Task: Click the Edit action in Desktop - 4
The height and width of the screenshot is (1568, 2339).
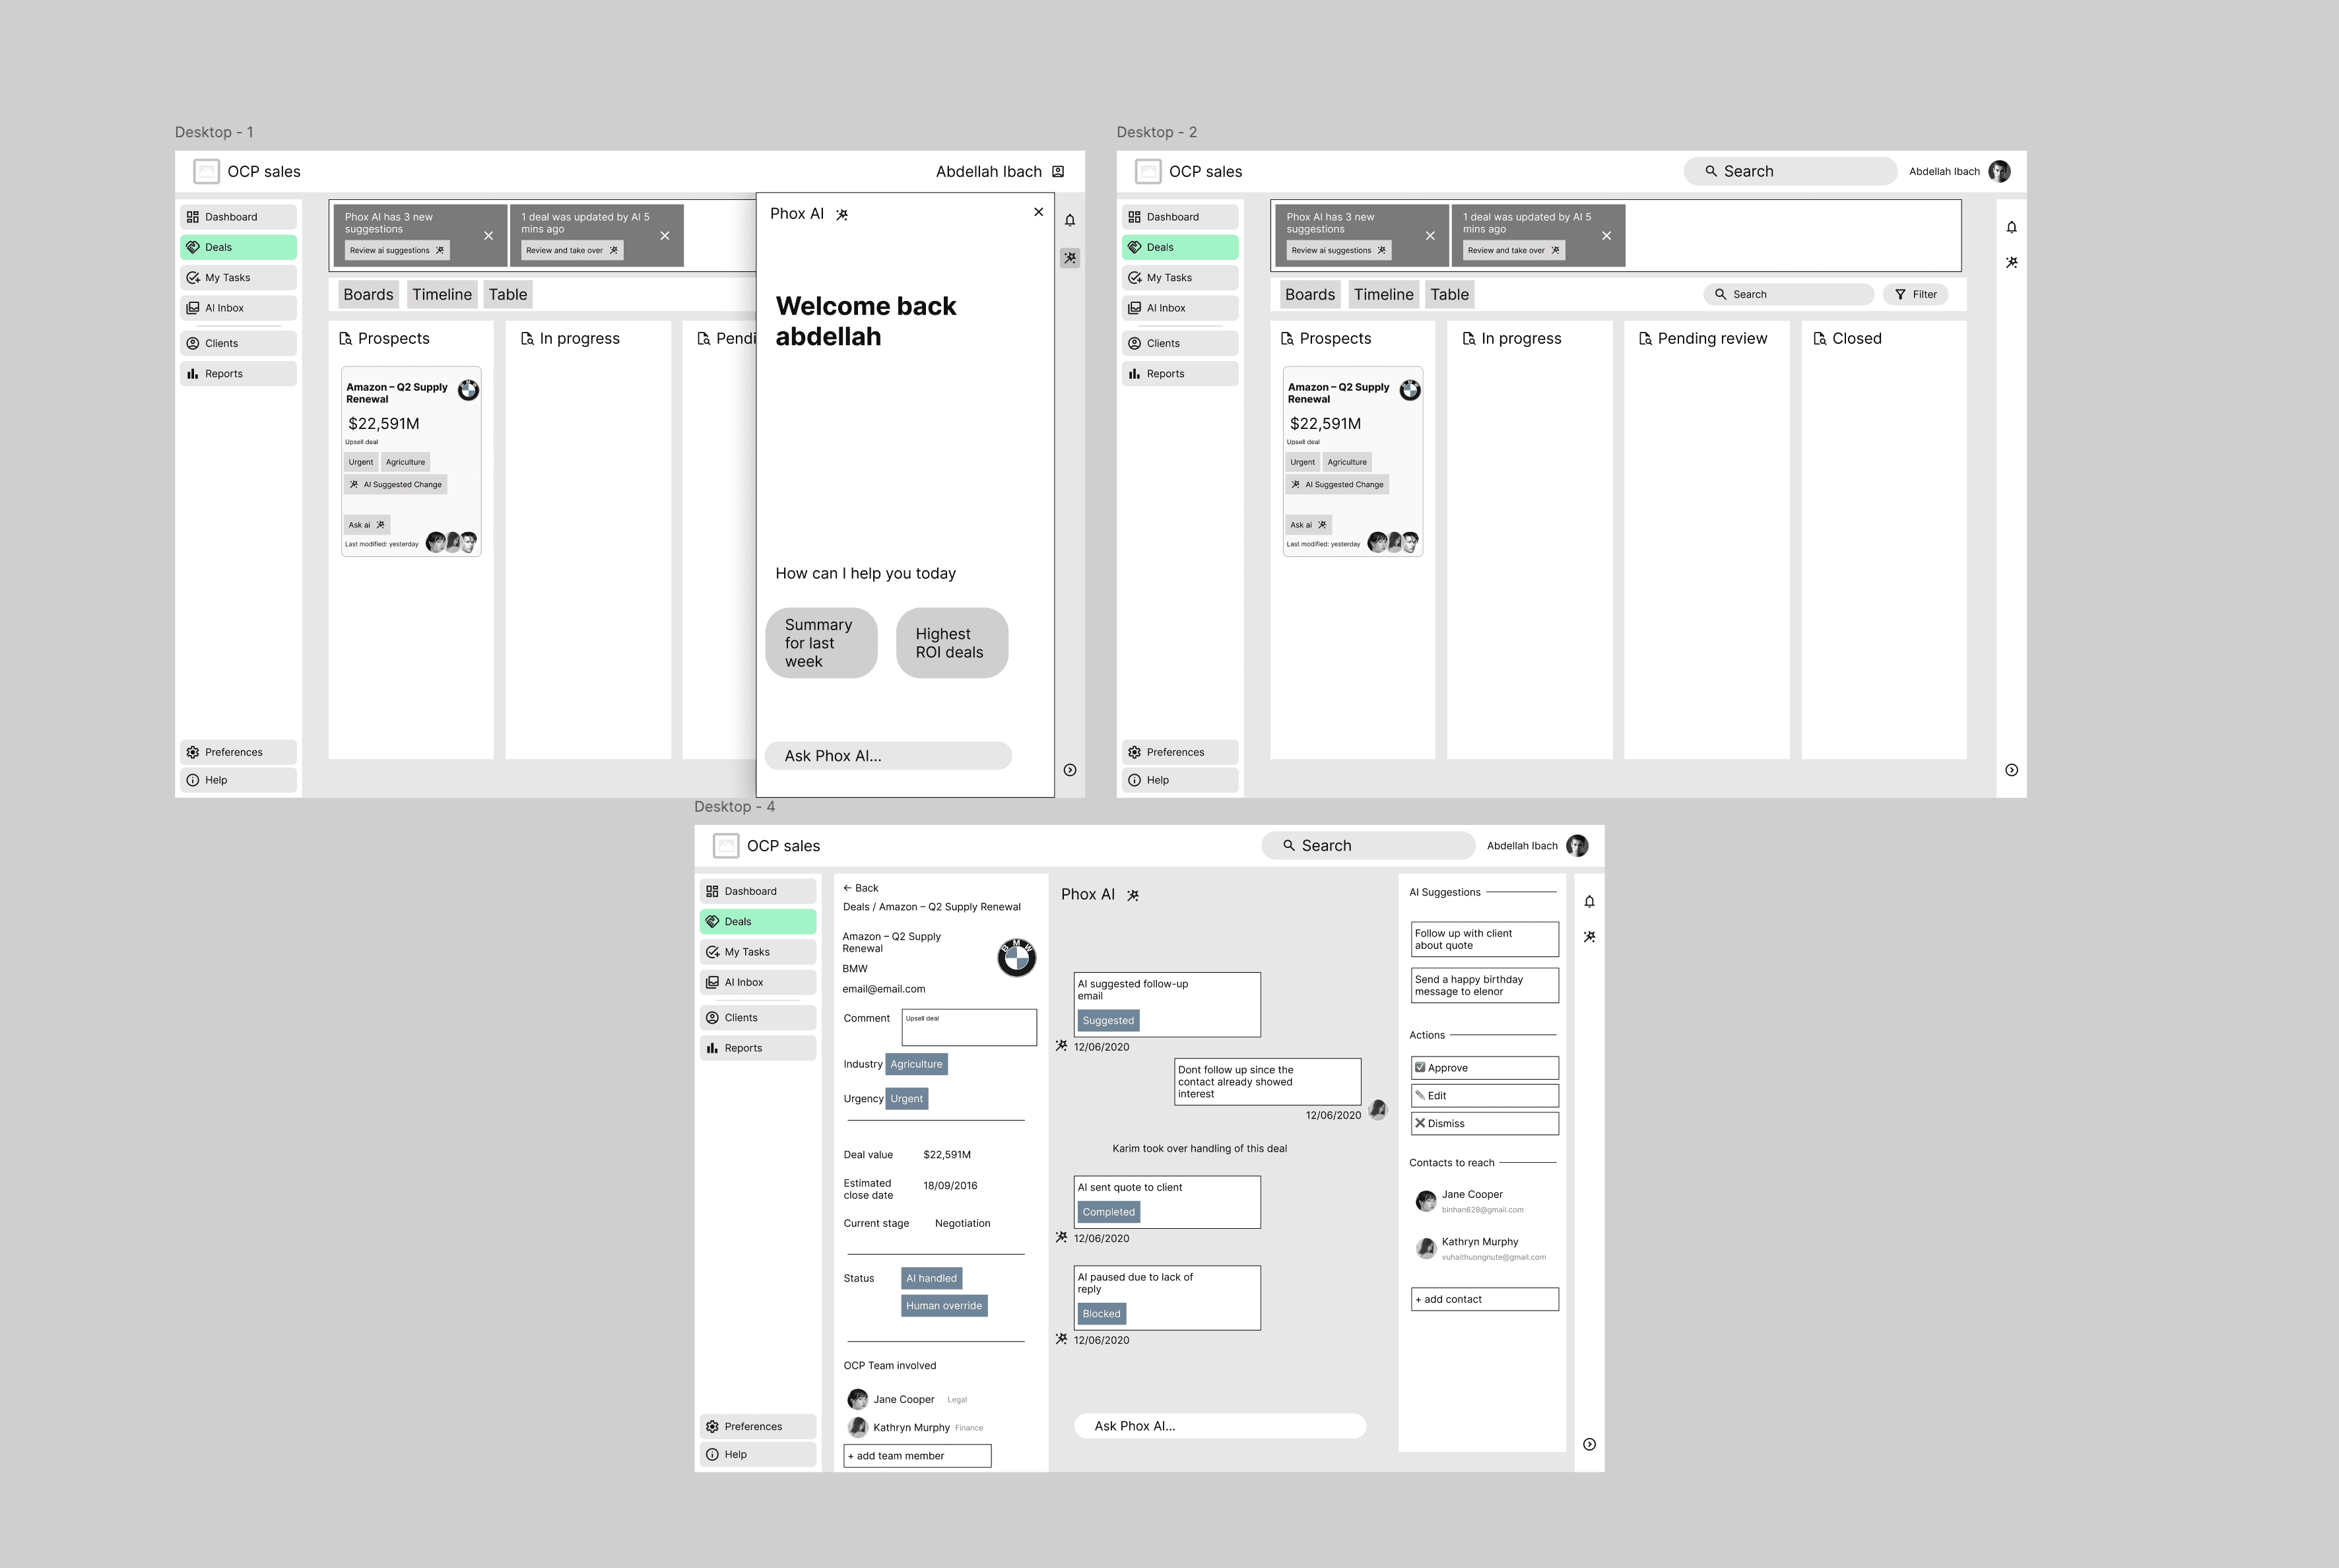Action: coord(1484,1095)
